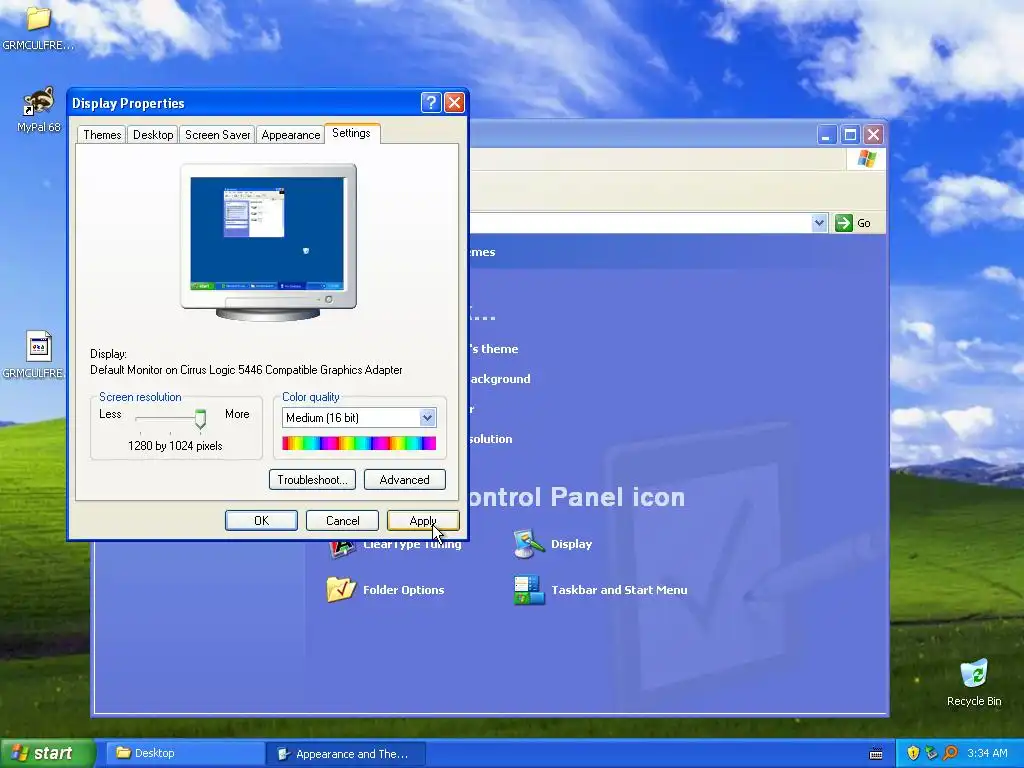Select the Settings tab
This screenshot has height=768, width=1024.
(351, 133)
